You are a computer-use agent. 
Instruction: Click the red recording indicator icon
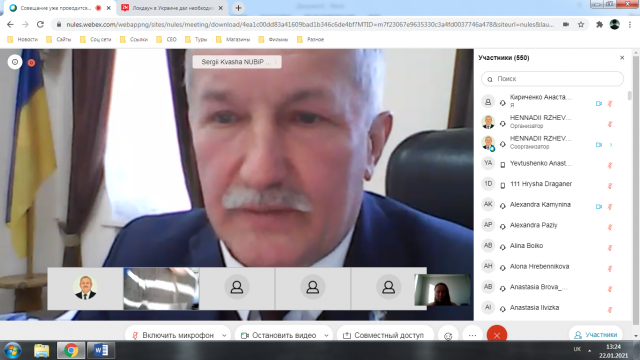(x=31, y=63)
